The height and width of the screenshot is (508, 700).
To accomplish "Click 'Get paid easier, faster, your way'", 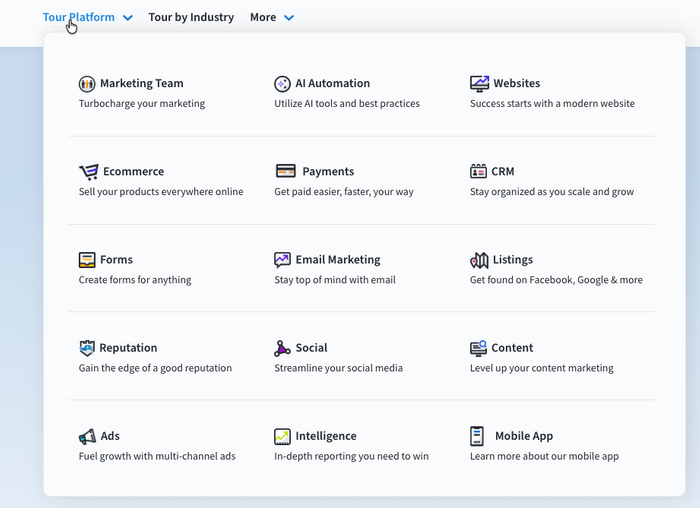I will coord(344,192).
